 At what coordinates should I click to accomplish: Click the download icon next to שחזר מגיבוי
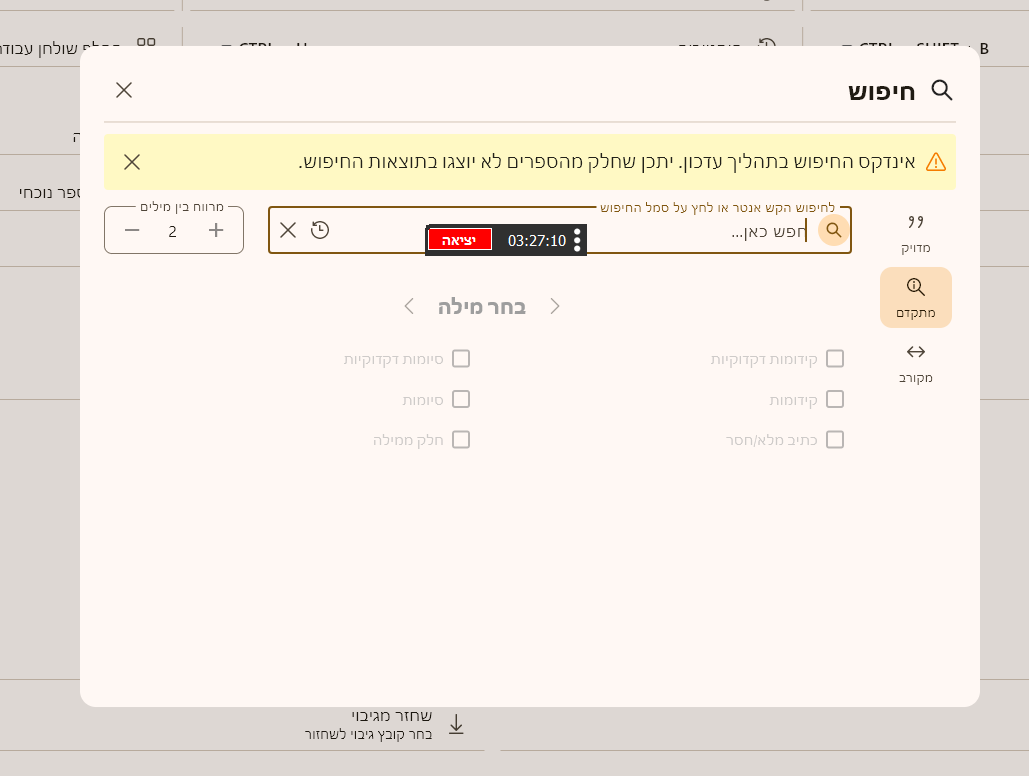(457, 724)
